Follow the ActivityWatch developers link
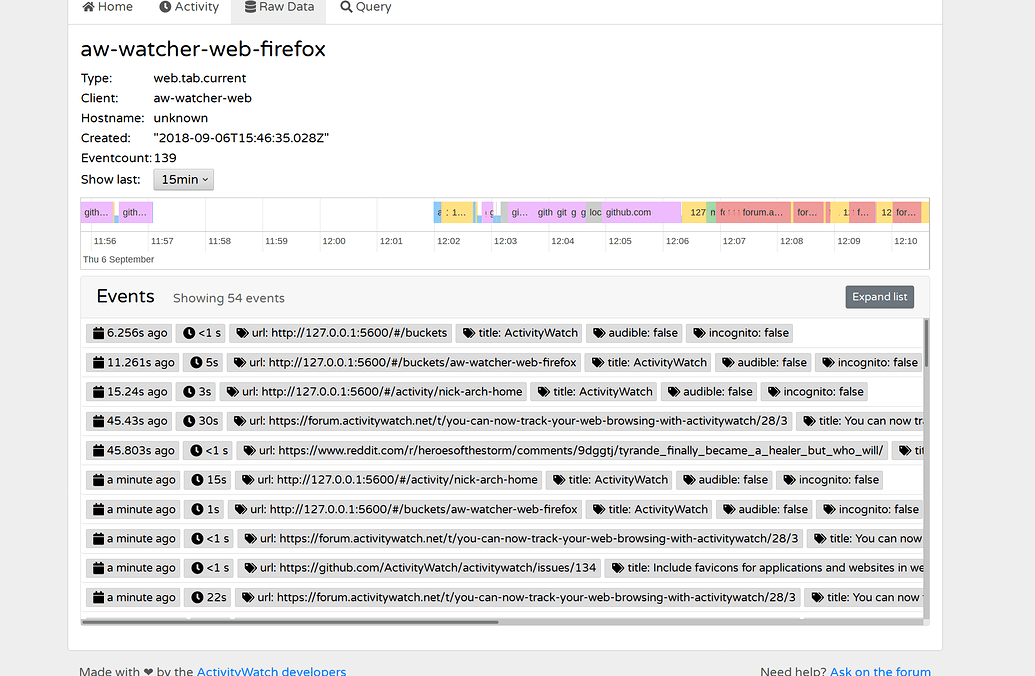Screen dimensions: 1035x676 point(271,671)
